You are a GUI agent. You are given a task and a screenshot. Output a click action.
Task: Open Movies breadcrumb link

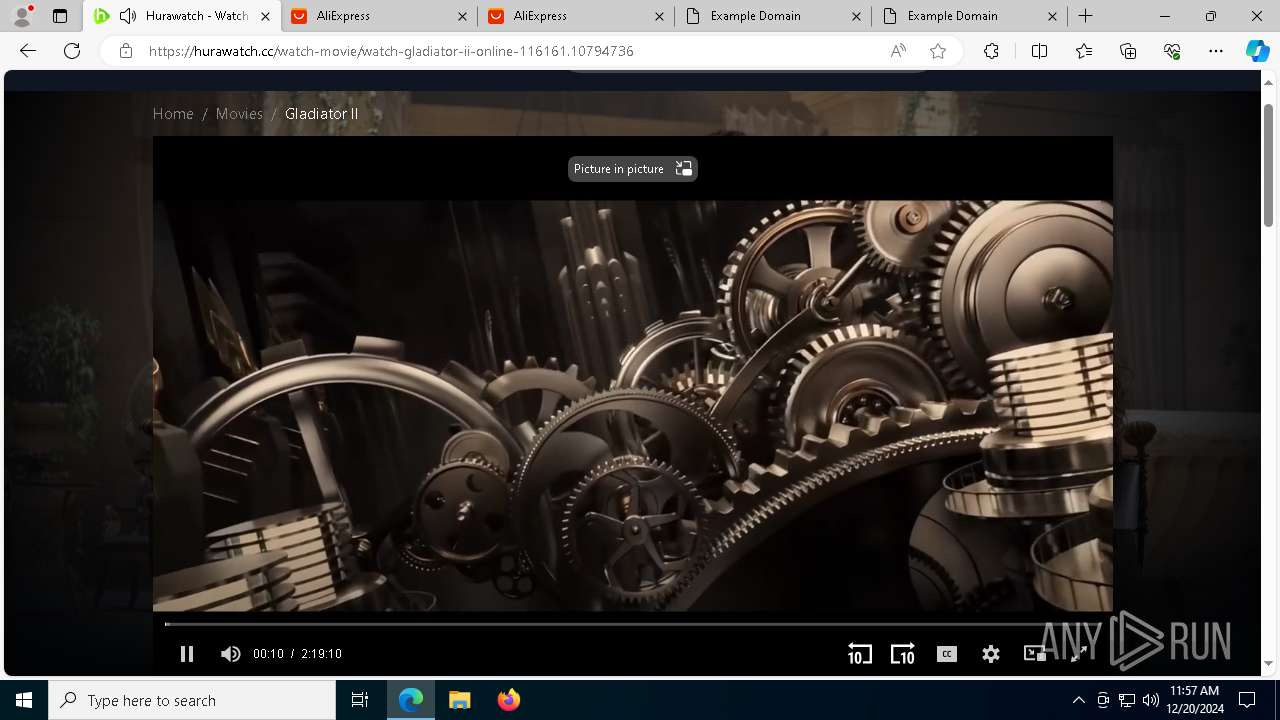tap(239, 114)
